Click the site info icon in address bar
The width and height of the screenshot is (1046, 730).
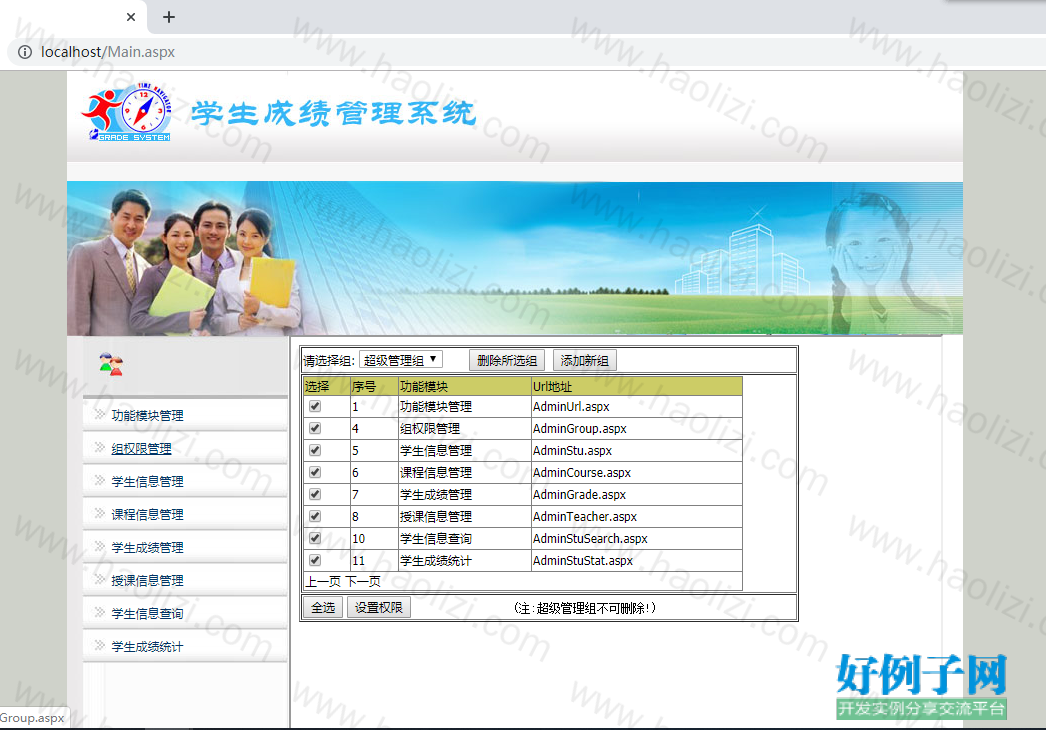tap(25, 52)
